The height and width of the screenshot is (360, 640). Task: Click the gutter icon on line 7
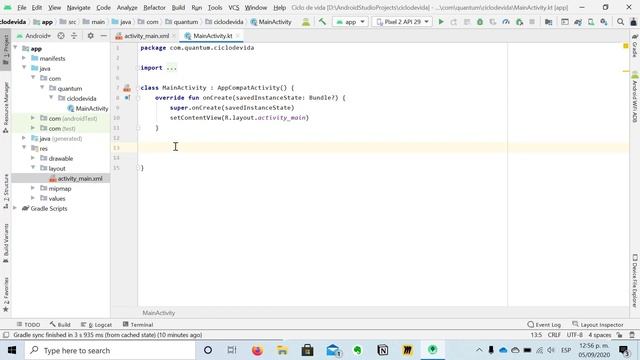click(x=127, y=88)
